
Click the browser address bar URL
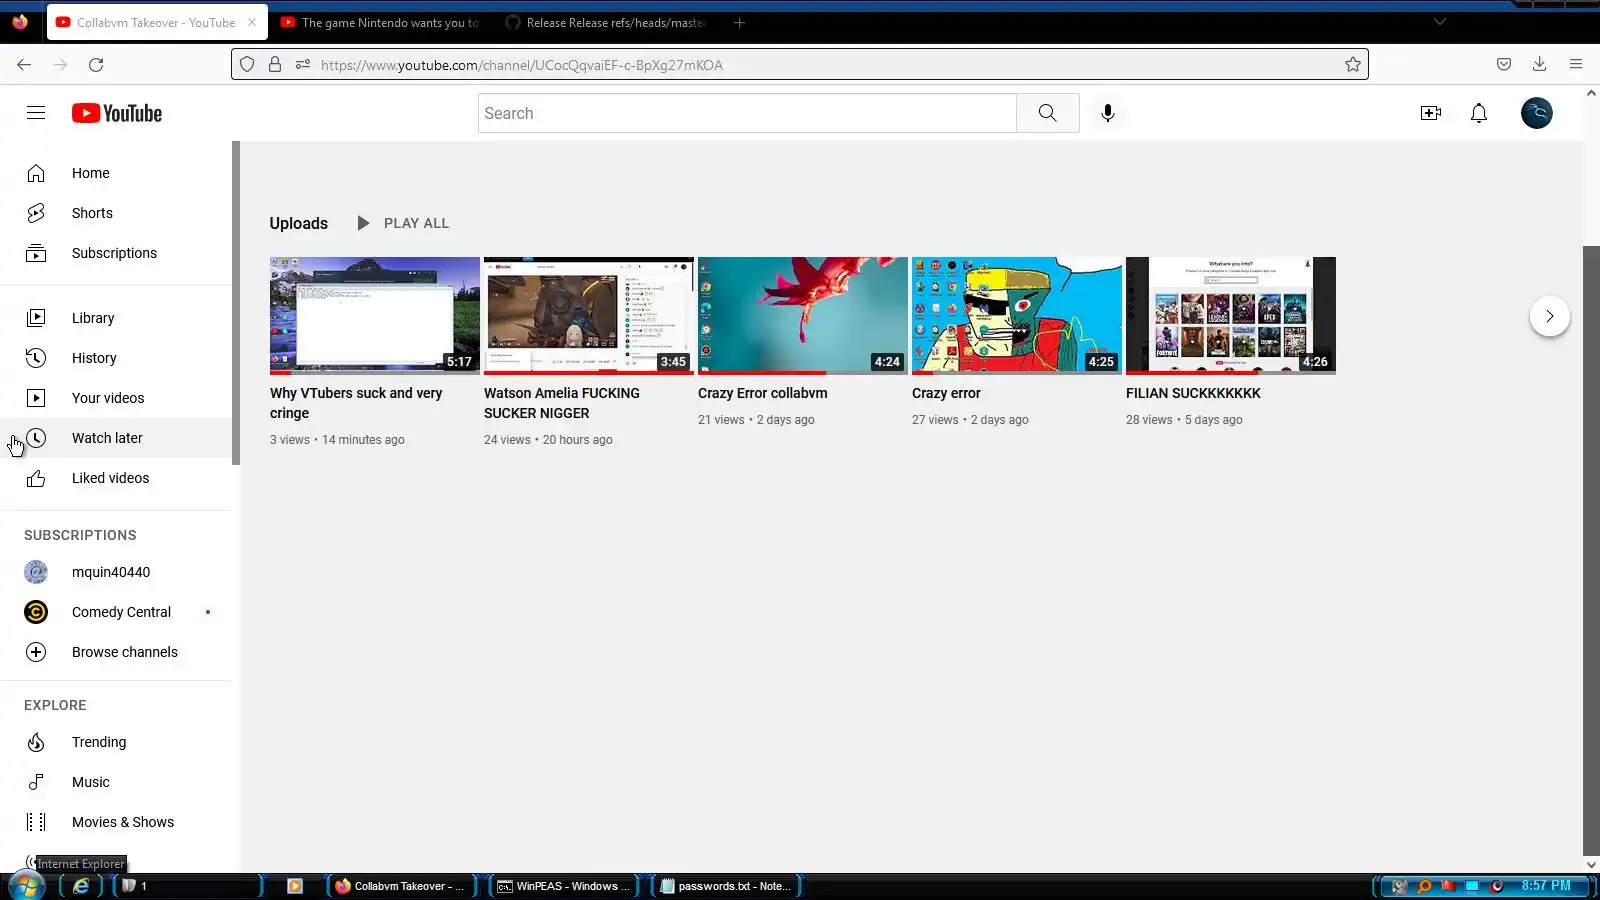pos(522,65)
